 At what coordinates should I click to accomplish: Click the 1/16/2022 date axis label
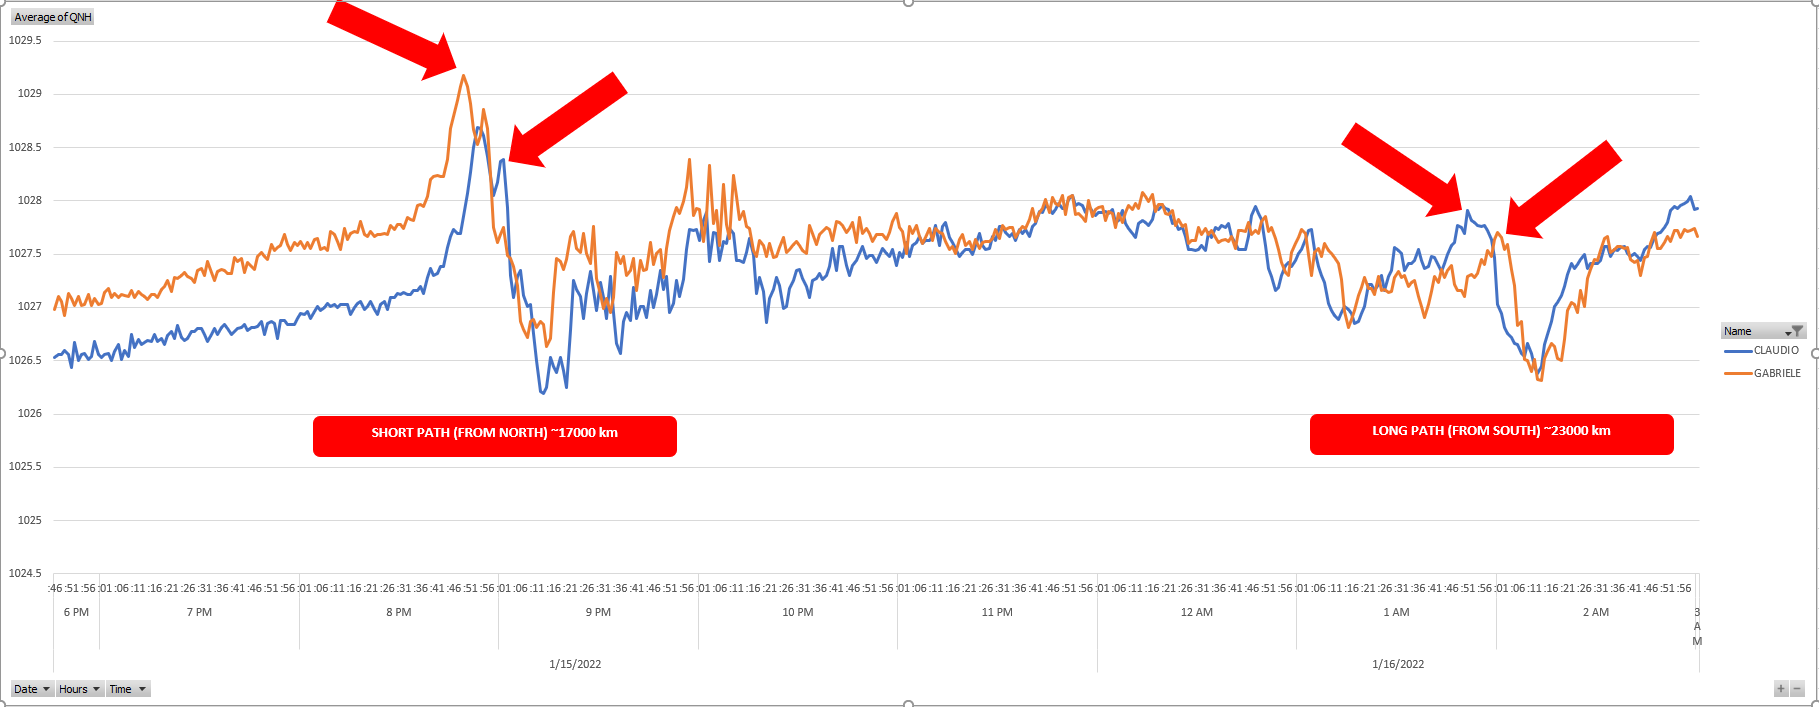click(x=1398, y=664)
